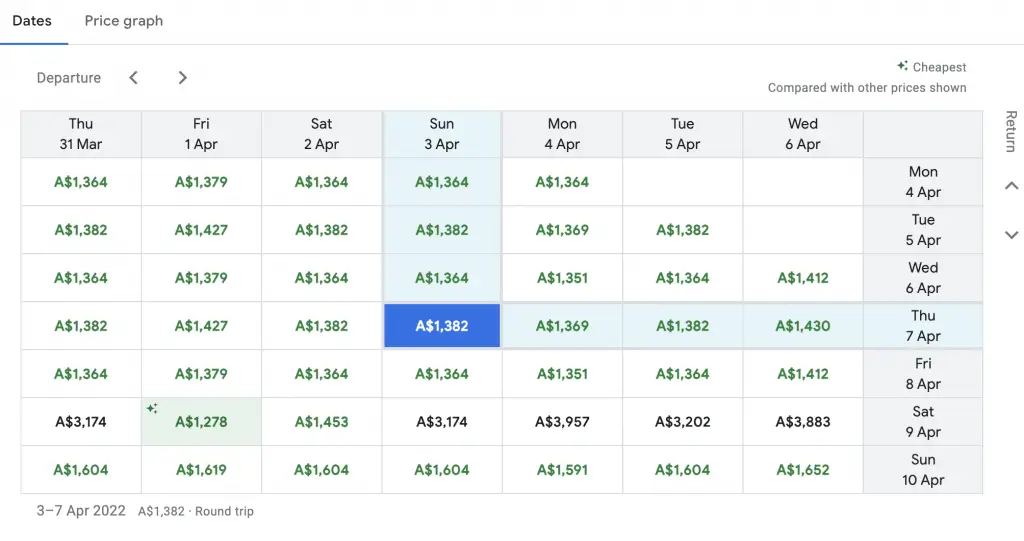Select the A$1,652 fare returning Sun 10 Apr

tap(803, 470)
